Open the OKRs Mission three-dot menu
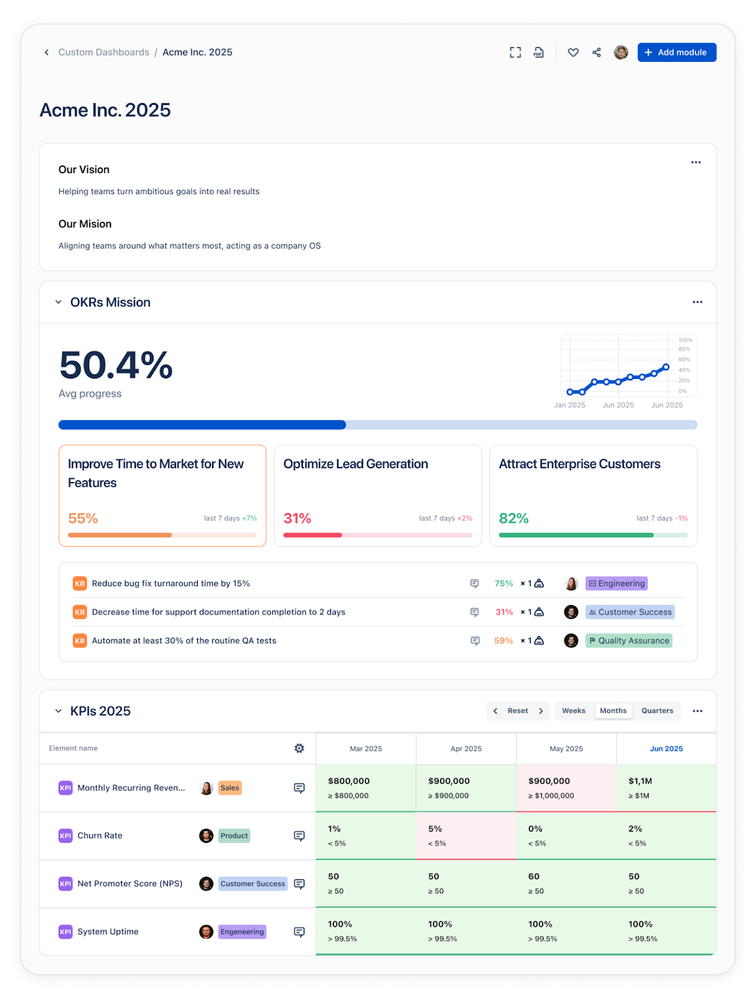This screenshot has height=999, width=756. tap(697, 302)
